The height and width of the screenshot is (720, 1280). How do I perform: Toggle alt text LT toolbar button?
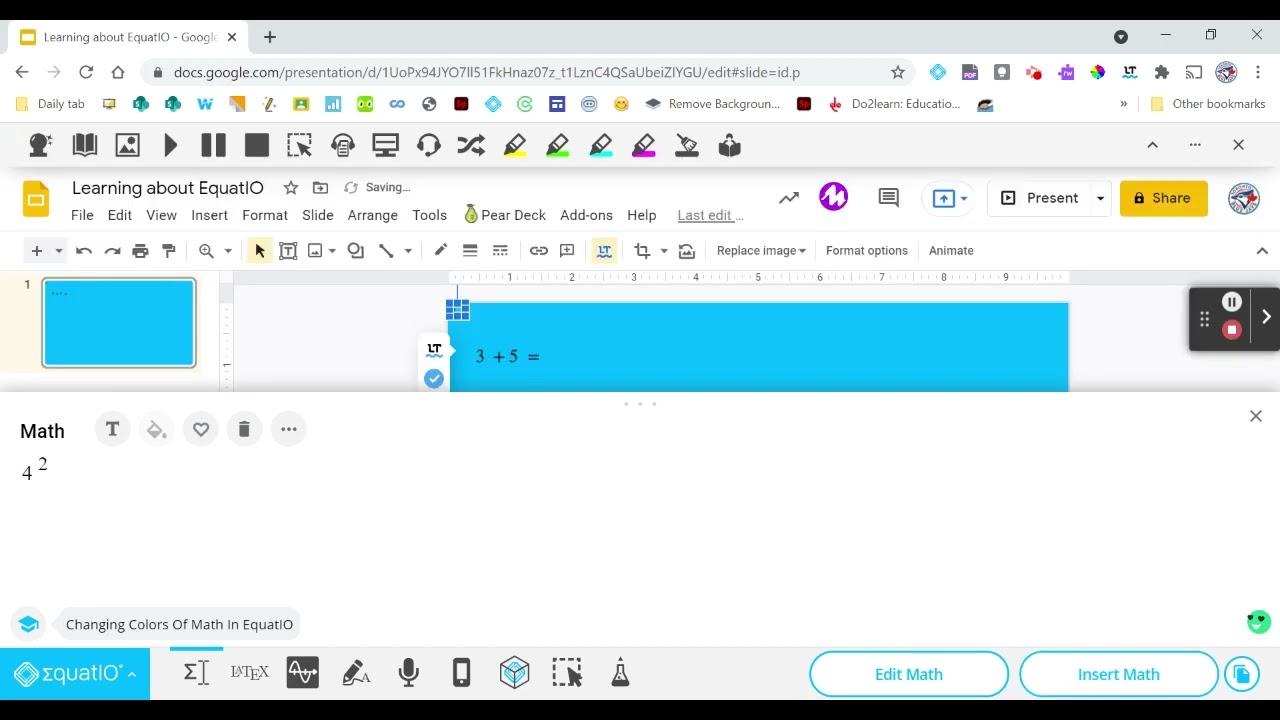click(x=604, y=251)
